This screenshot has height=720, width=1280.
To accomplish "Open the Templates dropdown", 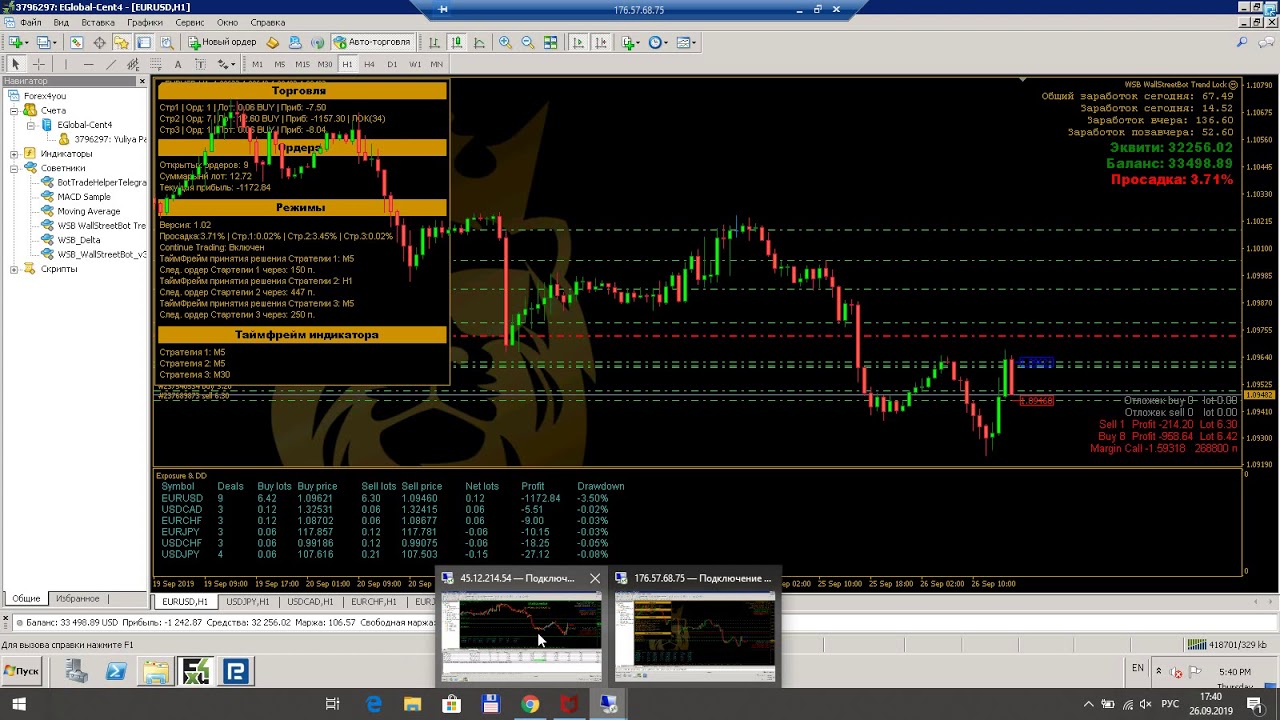I will tap(686, 42).
